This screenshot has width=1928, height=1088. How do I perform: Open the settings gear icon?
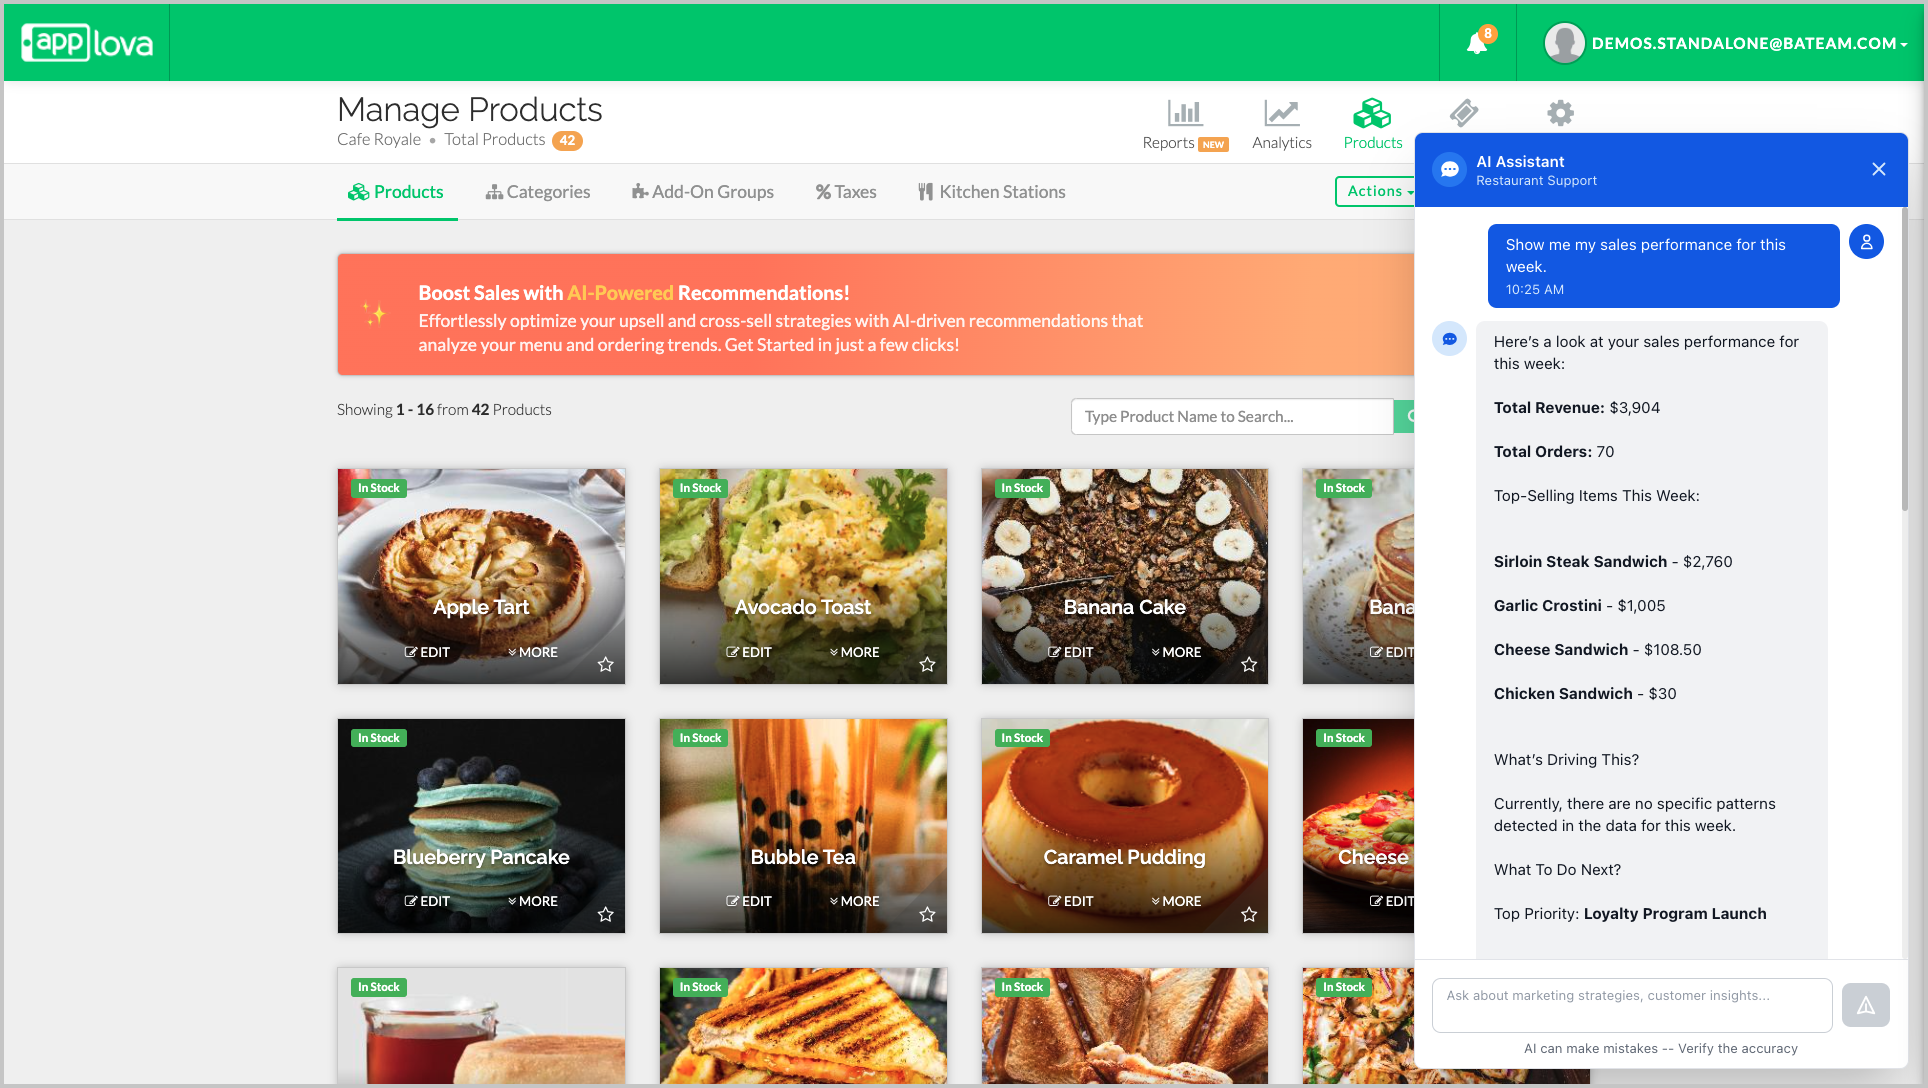pos(1560,113)
